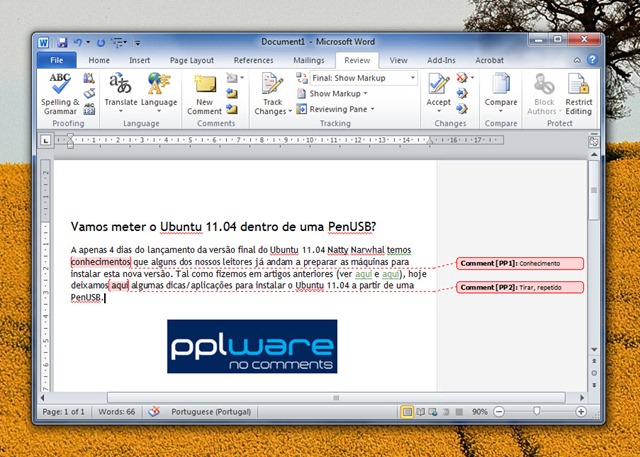Switch to the References tab
The height and width of the screenshot is (457, 640).
[x=253, y=60]
